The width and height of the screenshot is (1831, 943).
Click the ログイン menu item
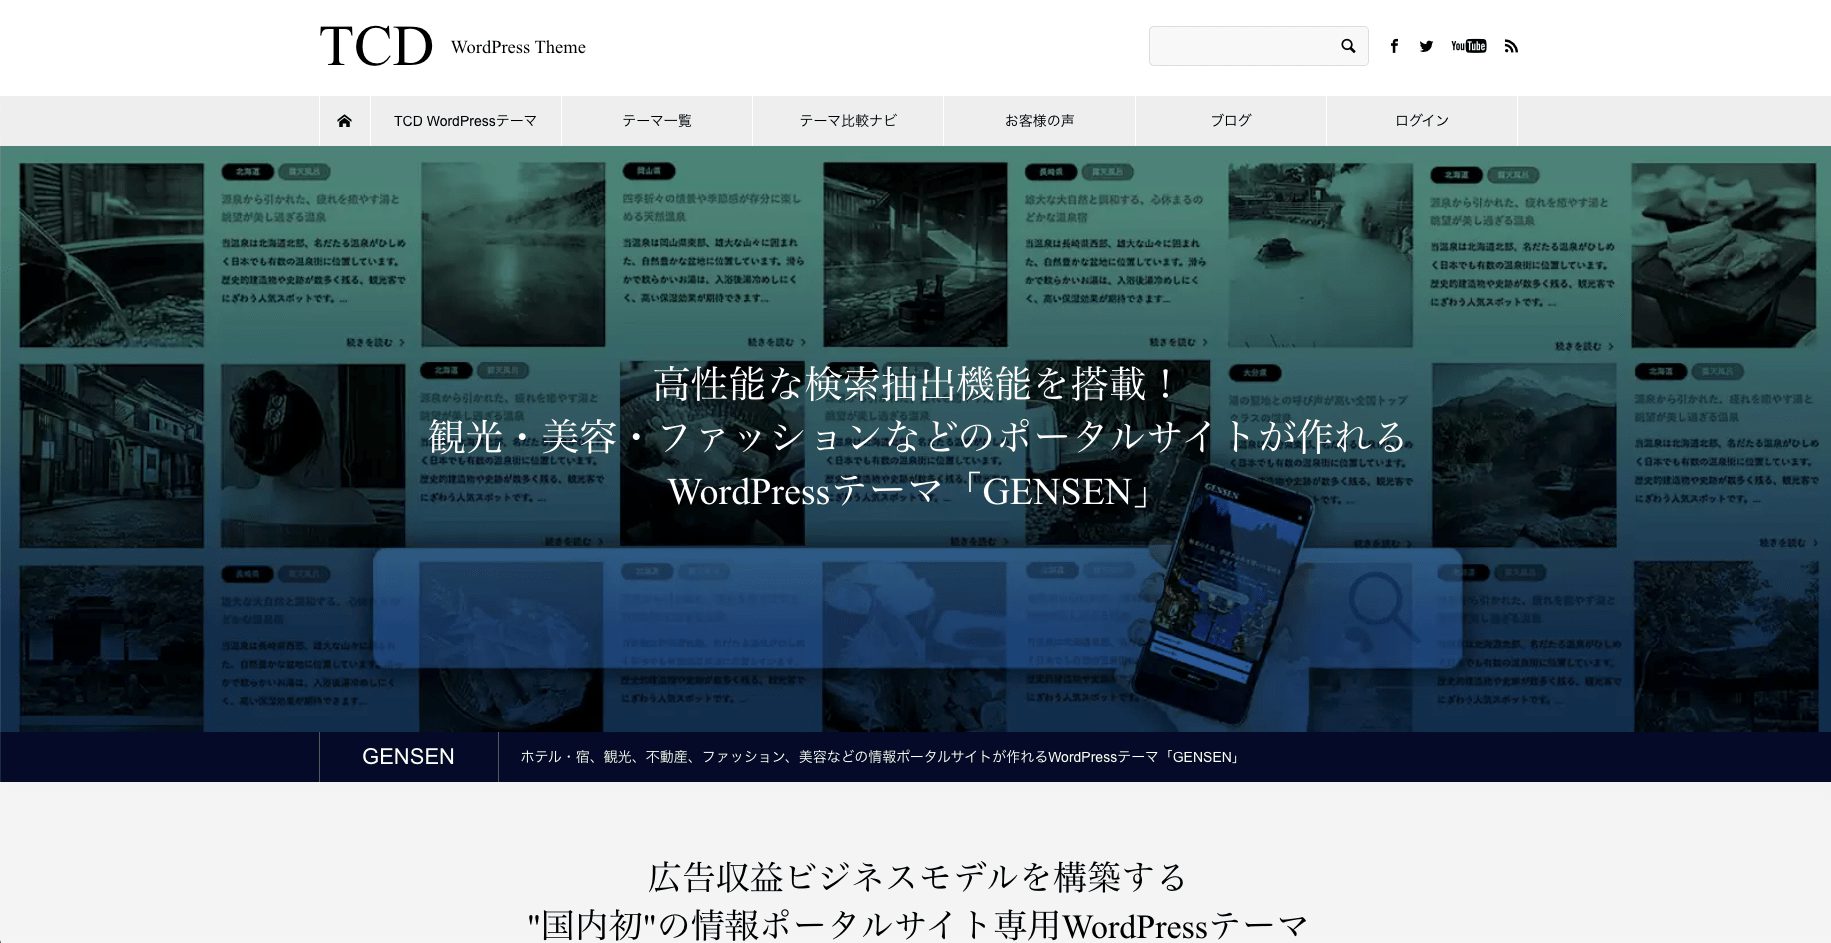[x=1421, y=120]
